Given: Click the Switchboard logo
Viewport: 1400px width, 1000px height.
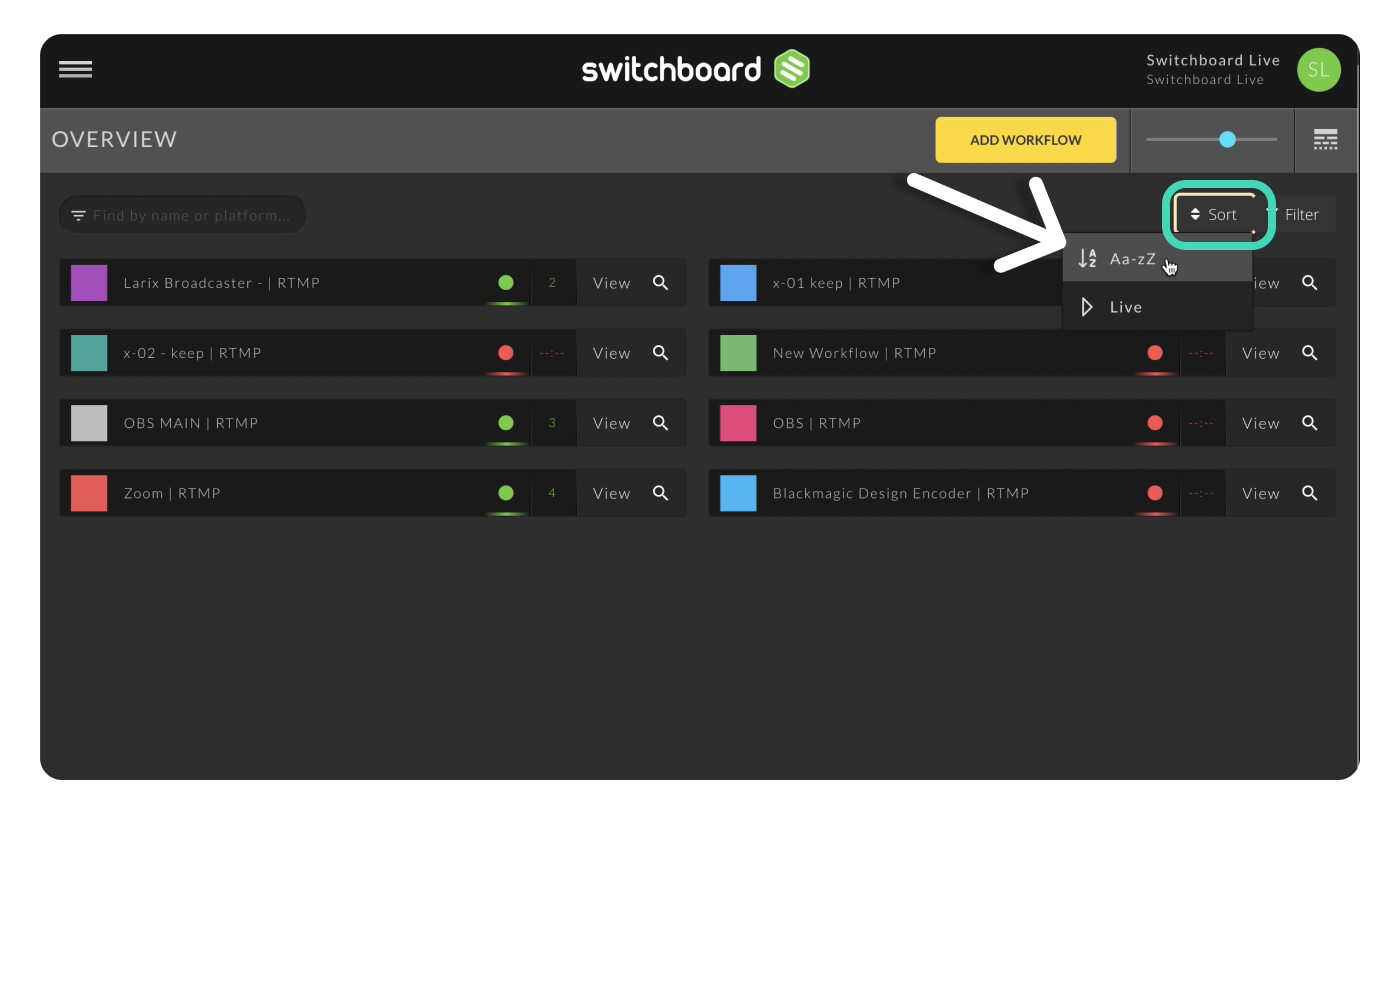Looking at the screenshot, I should click(x=696, y=69).
